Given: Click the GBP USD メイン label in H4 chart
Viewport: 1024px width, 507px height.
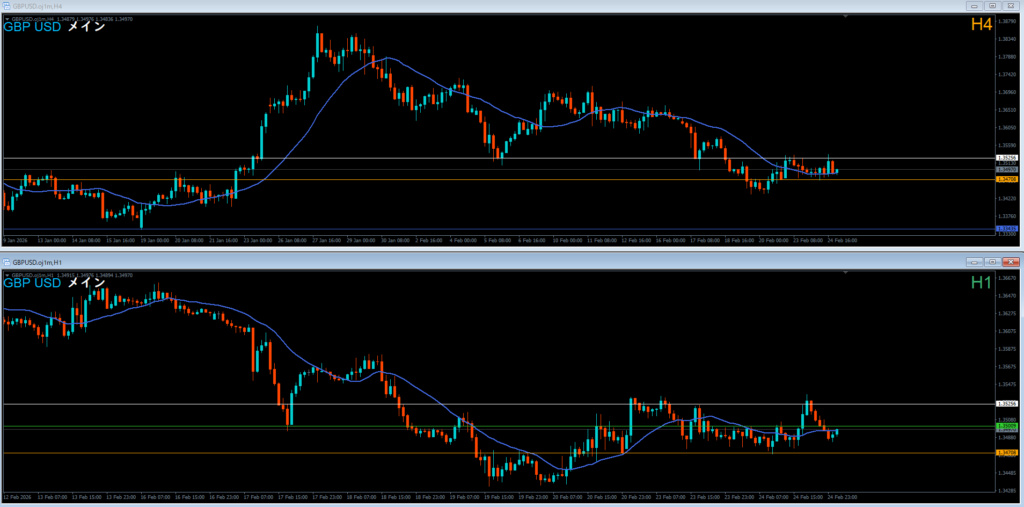Looking at the screenshot, I should click(x=54, y=27).
